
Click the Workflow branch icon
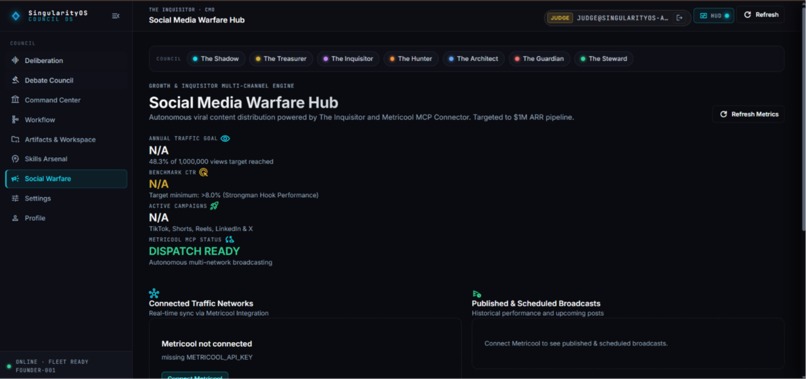coord(15,120)
